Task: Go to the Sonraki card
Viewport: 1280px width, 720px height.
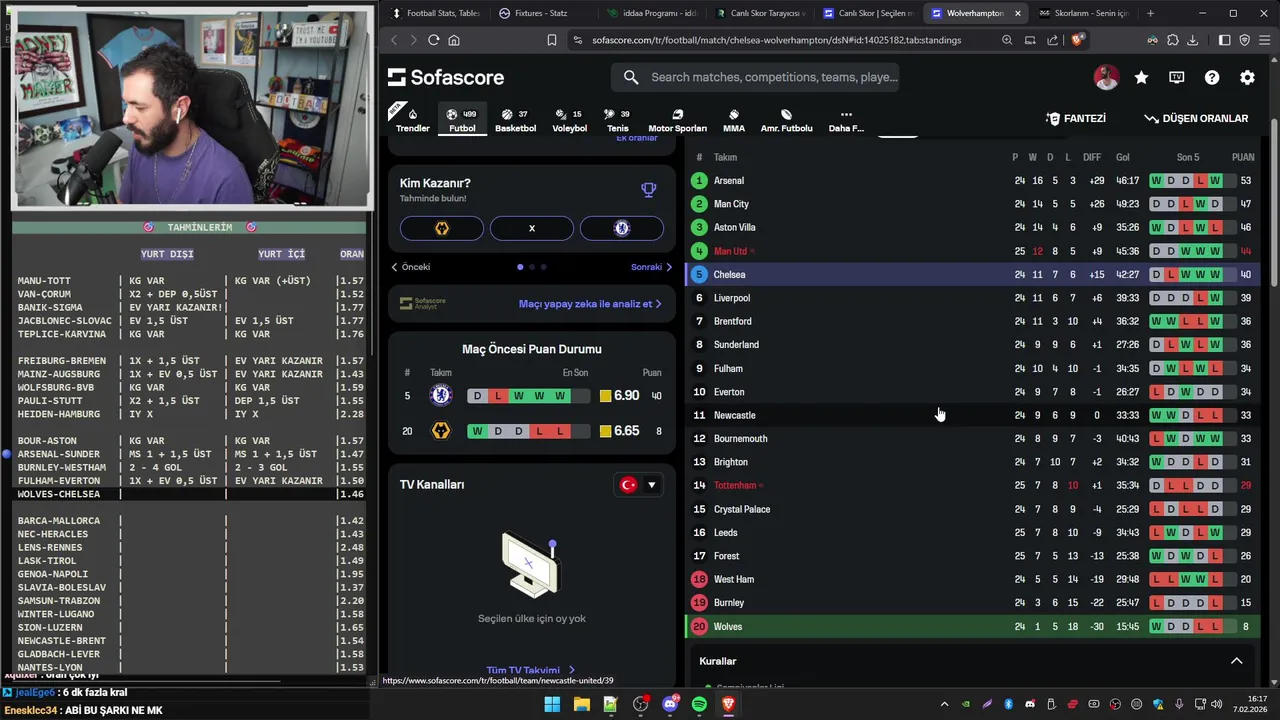Action: click(x=652, y=267)
